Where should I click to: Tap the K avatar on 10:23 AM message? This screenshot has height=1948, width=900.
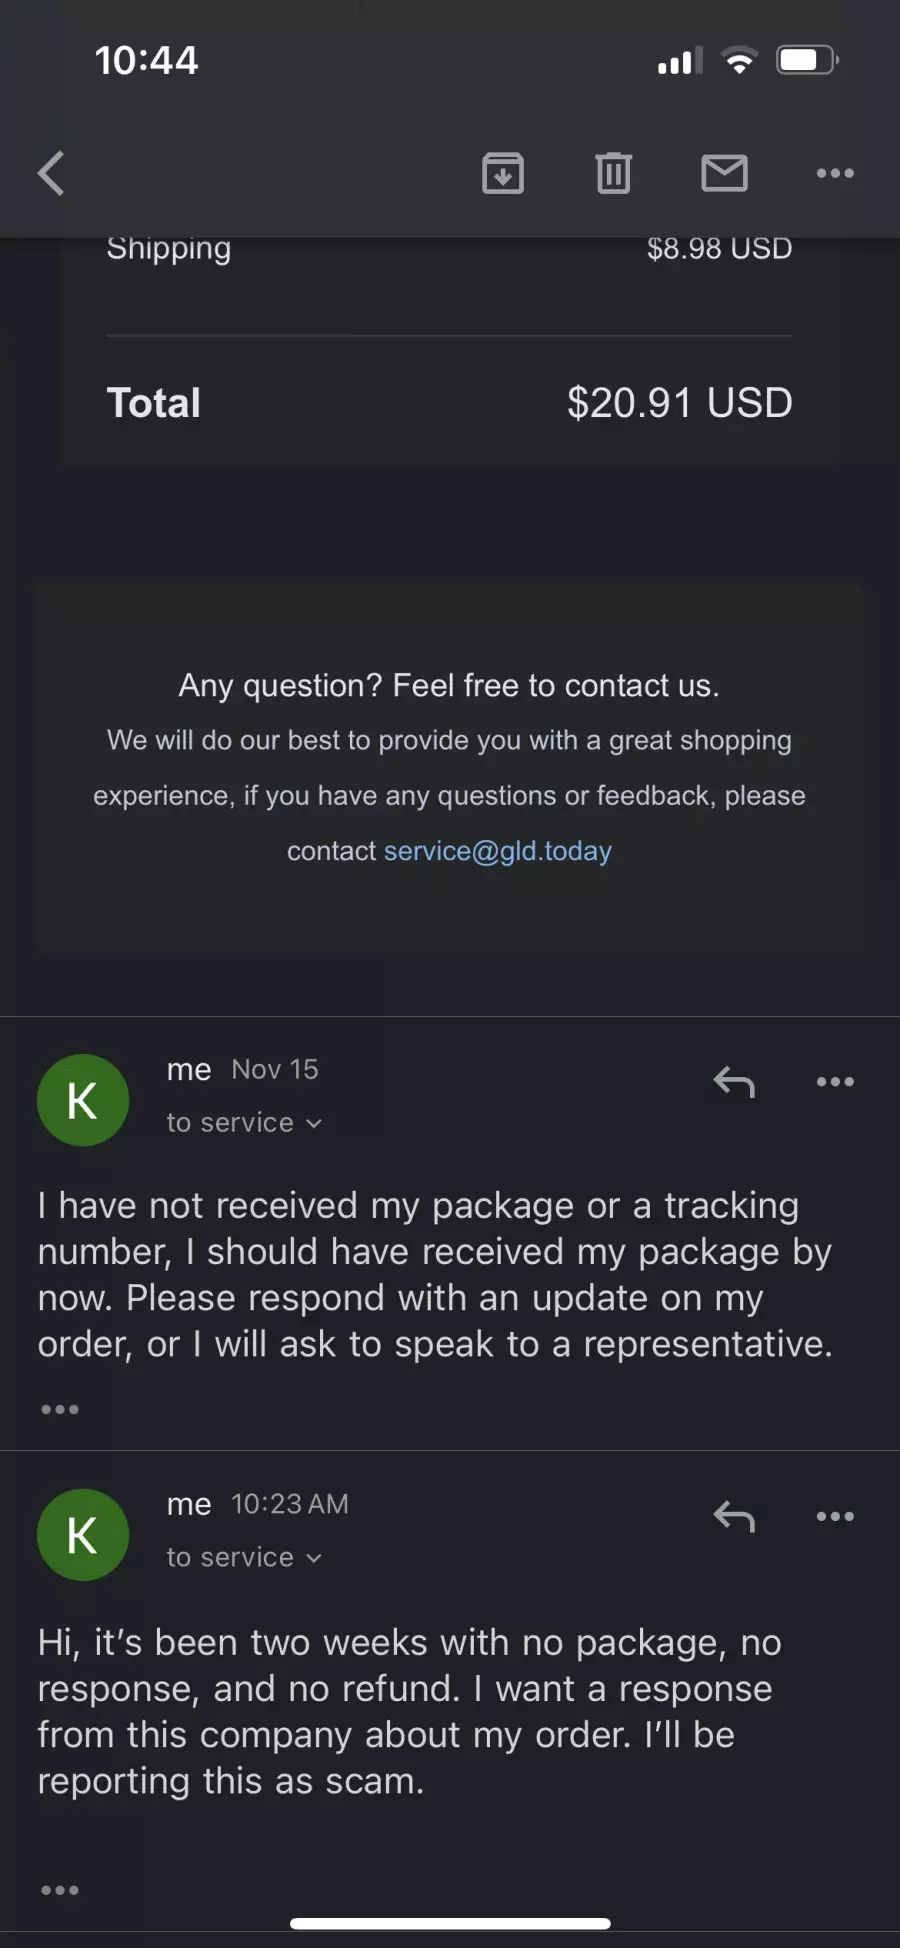tap(83, 1535)
